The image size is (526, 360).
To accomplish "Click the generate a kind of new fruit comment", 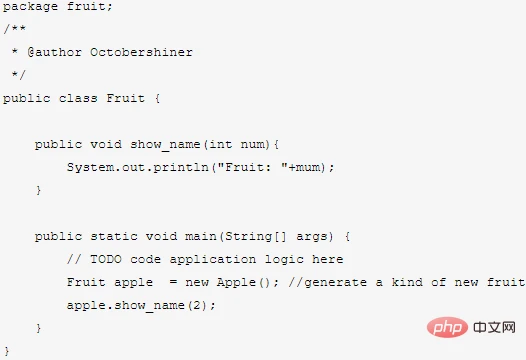I will [407, 282].
